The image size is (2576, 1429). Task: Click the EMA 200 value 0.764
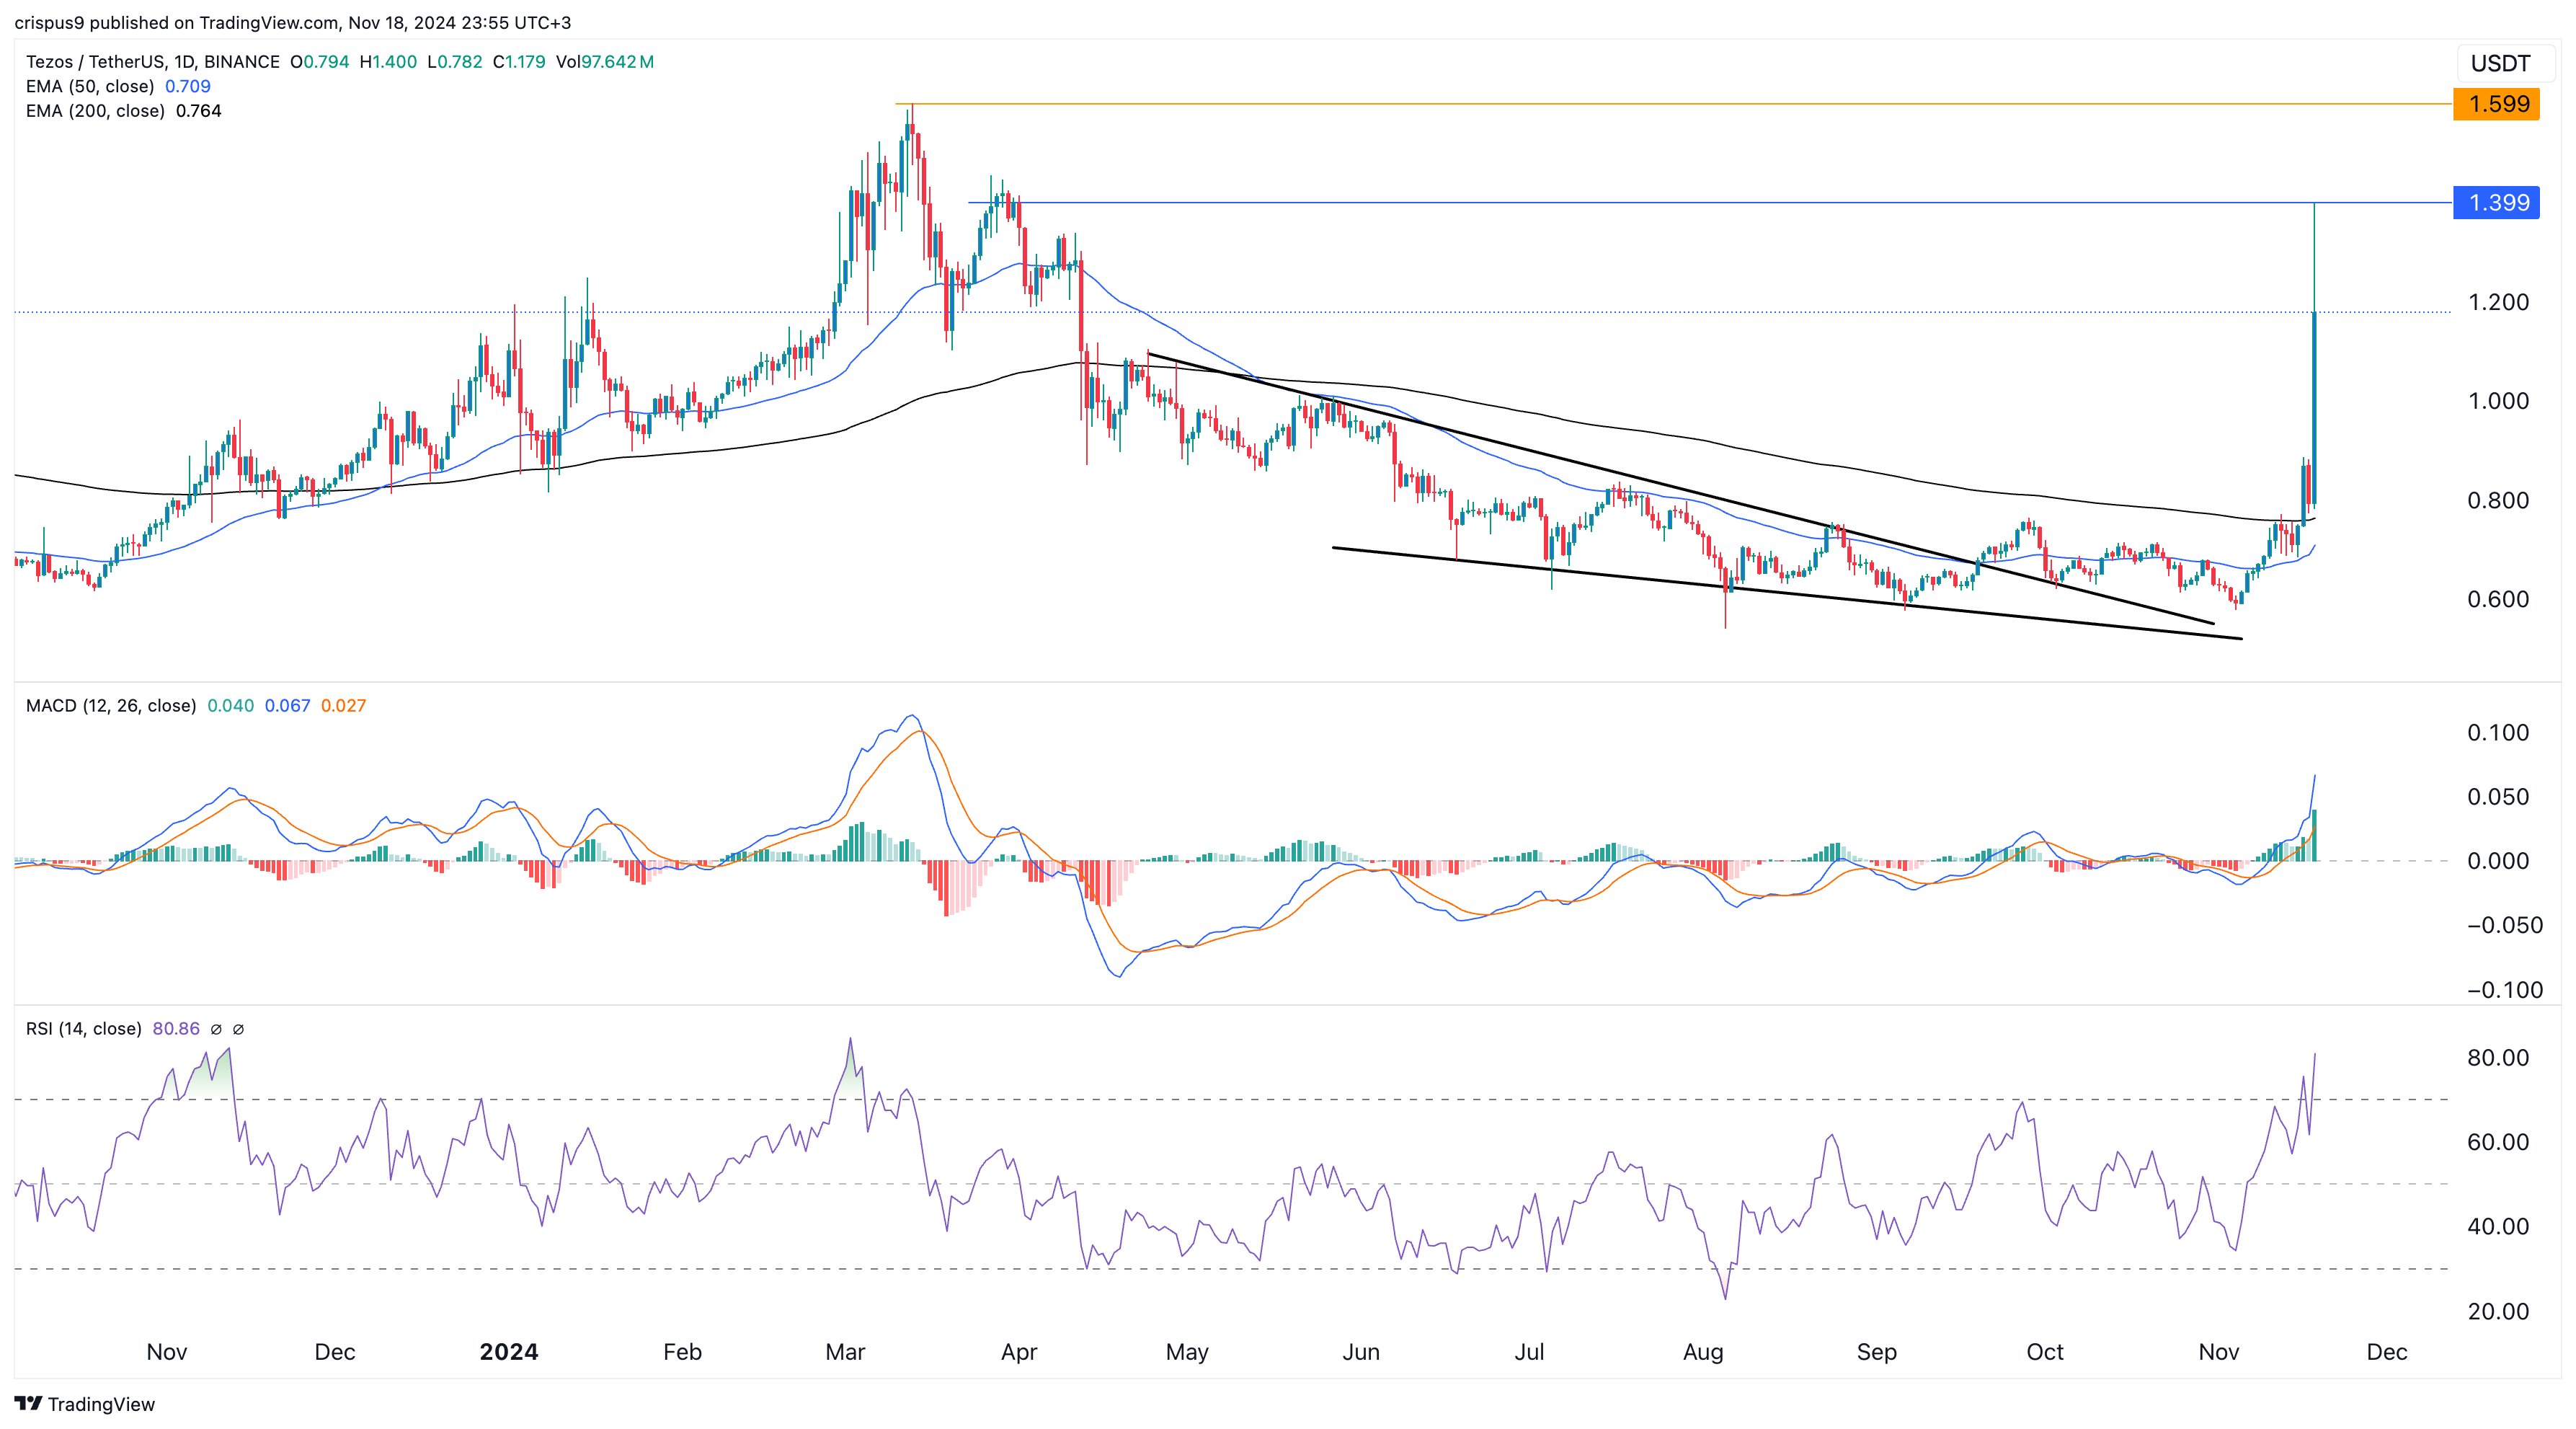[199, 111]
